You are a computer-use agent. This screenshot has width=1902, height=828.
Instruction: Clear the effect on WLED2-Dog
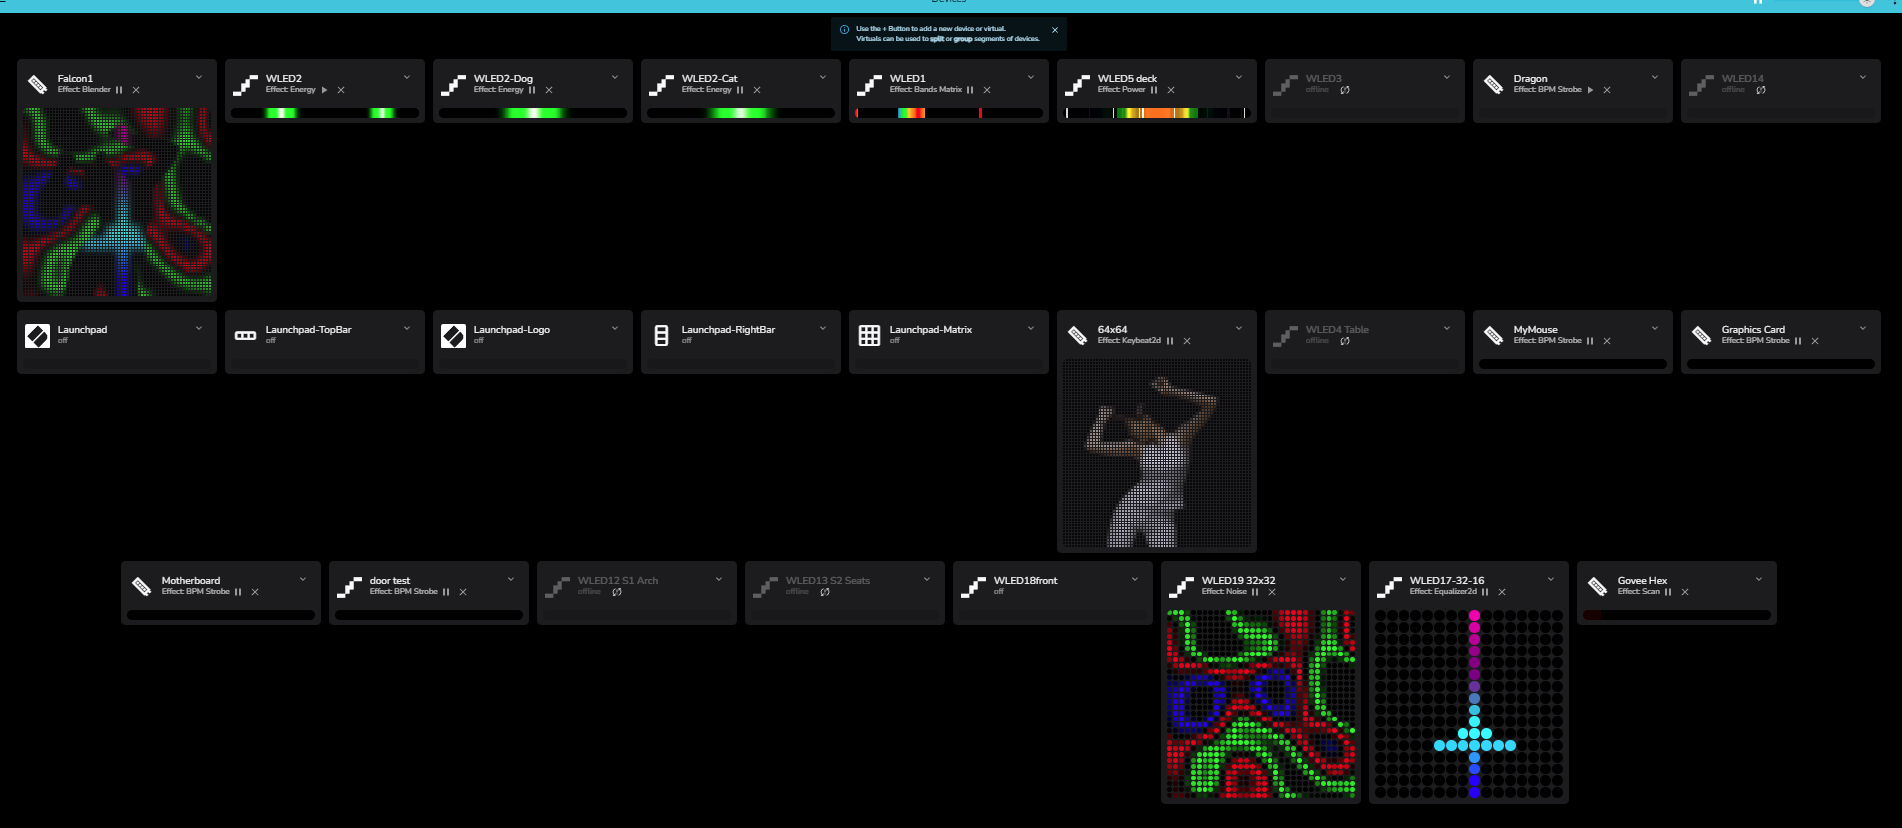tap(549, 90)
